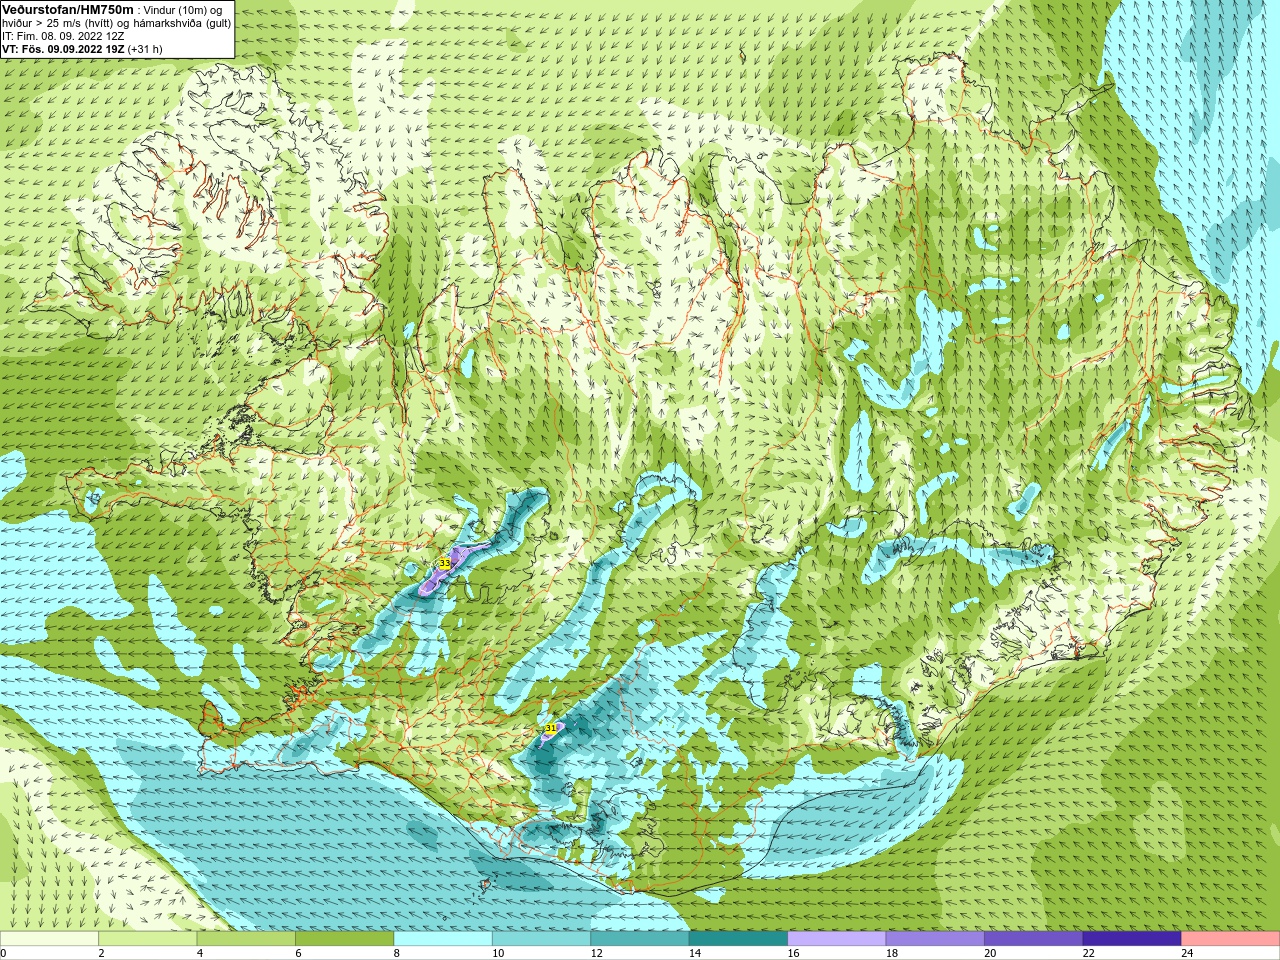This screenshot has width=1280, height=960.
Task: Click the legend scale label '16'
Action: click(793, 953)
